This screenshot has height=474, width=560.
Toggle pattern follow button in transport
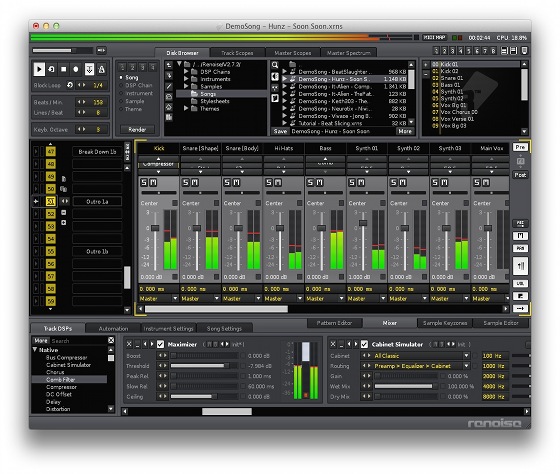[x=89, y=69]
